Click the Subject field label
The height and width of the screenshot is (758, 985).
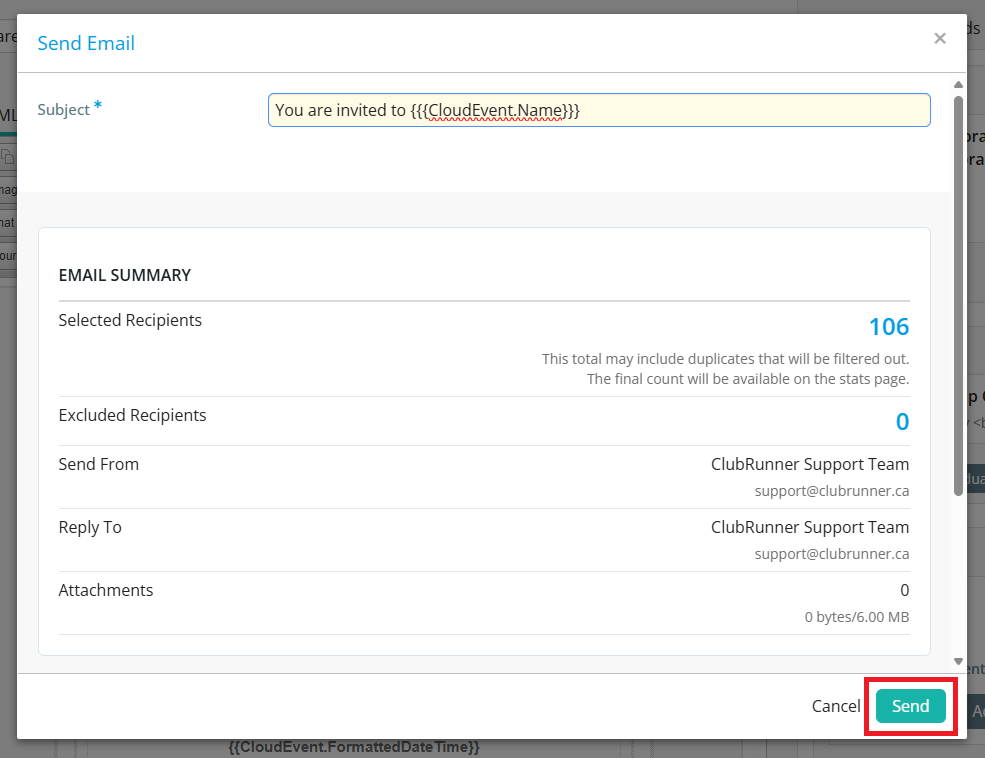coord(64,110)
